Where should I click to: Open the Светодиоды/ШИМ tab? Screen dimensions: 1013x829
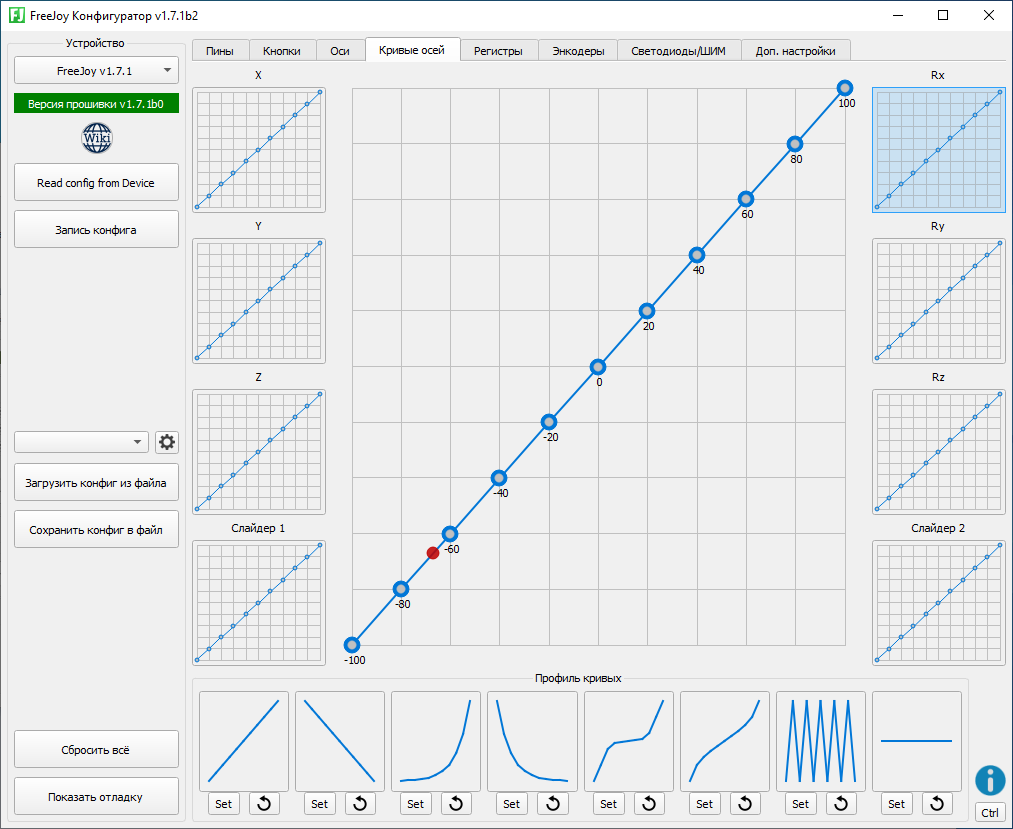click(679, 51)
